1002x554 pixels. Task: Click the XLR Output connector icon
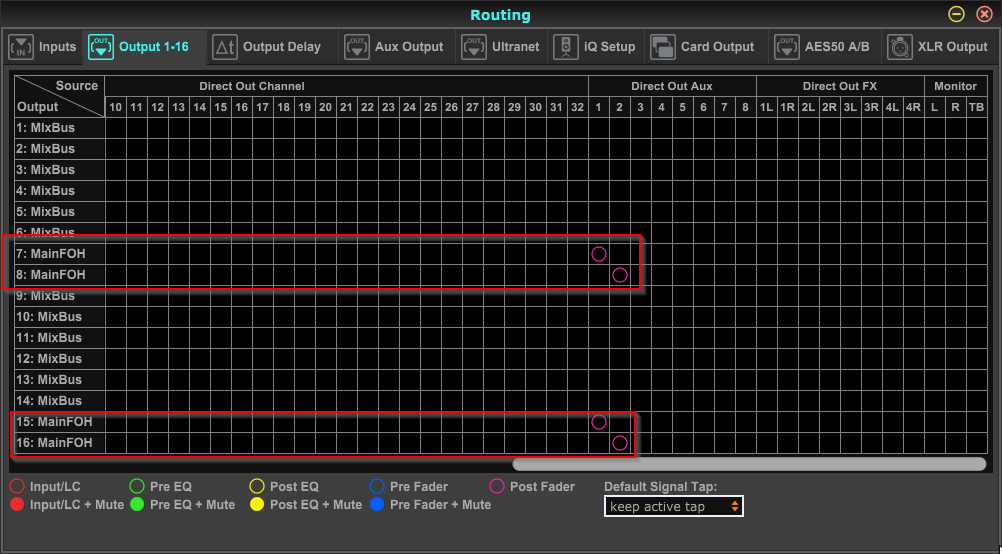(x=900, y=47)
